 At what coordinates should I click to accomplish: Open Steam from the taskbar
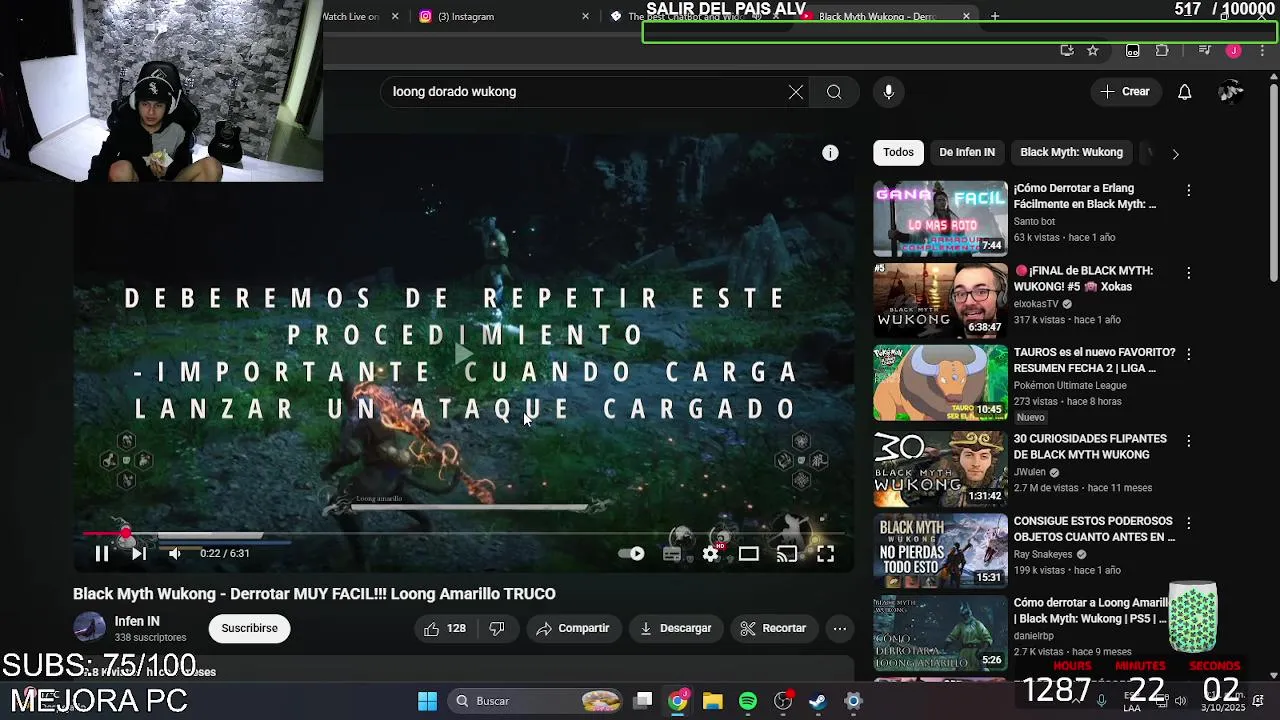point(818,701)
